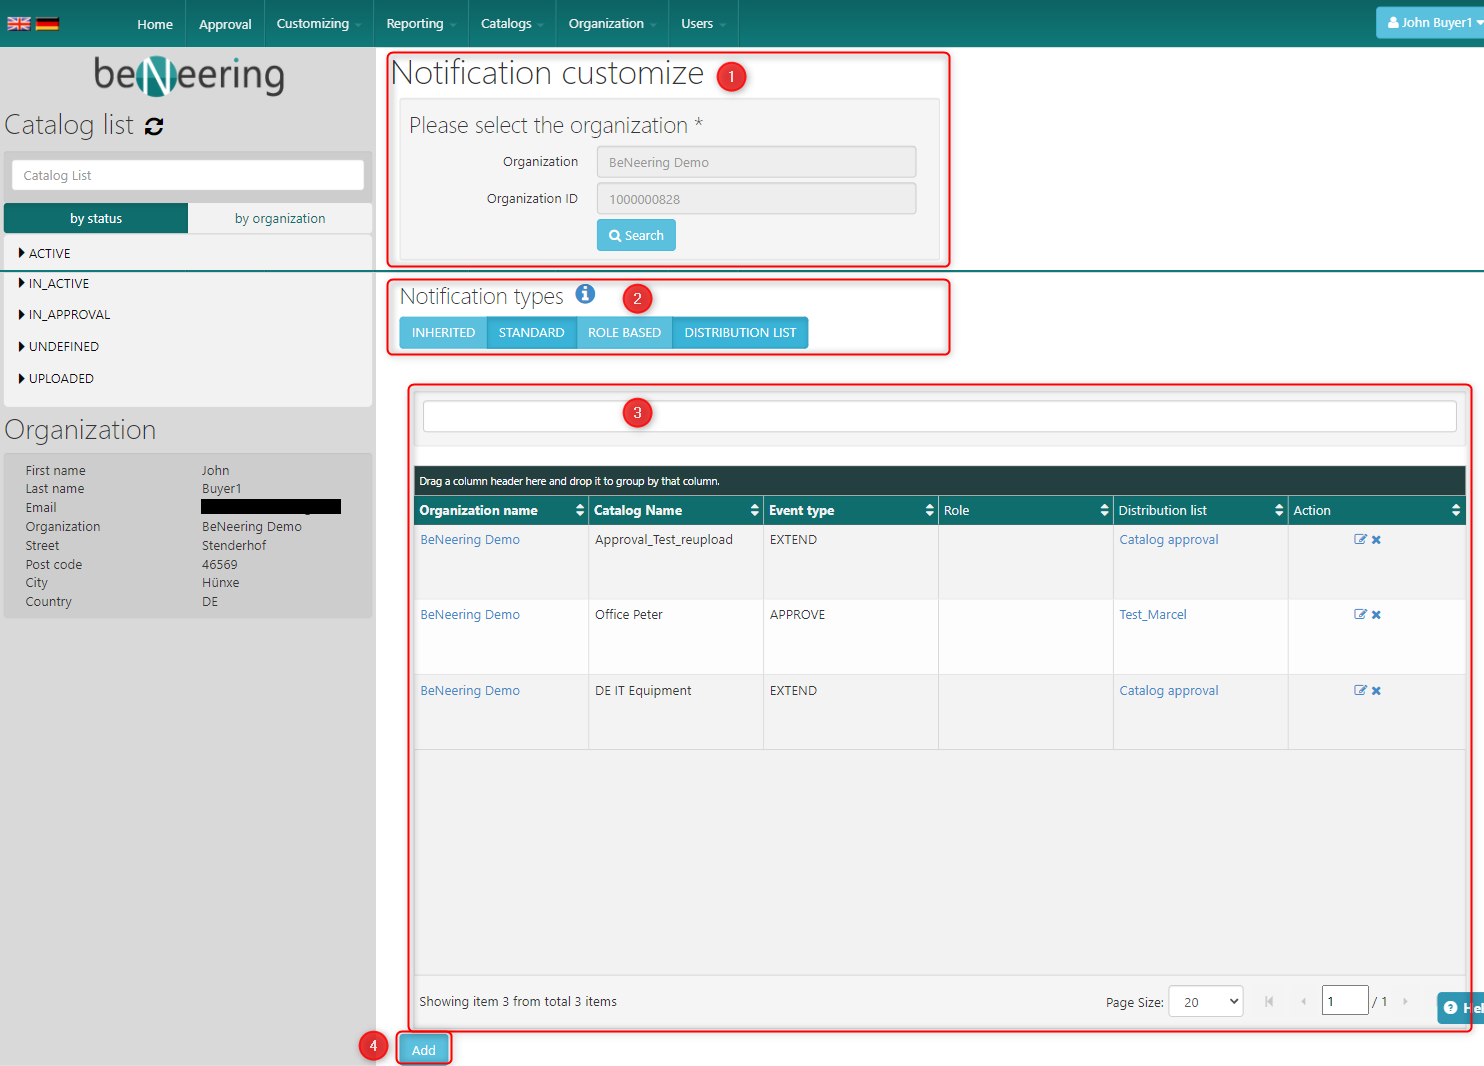Edit the Approval_Test_reupload notification row

[x=1360, y=539]
